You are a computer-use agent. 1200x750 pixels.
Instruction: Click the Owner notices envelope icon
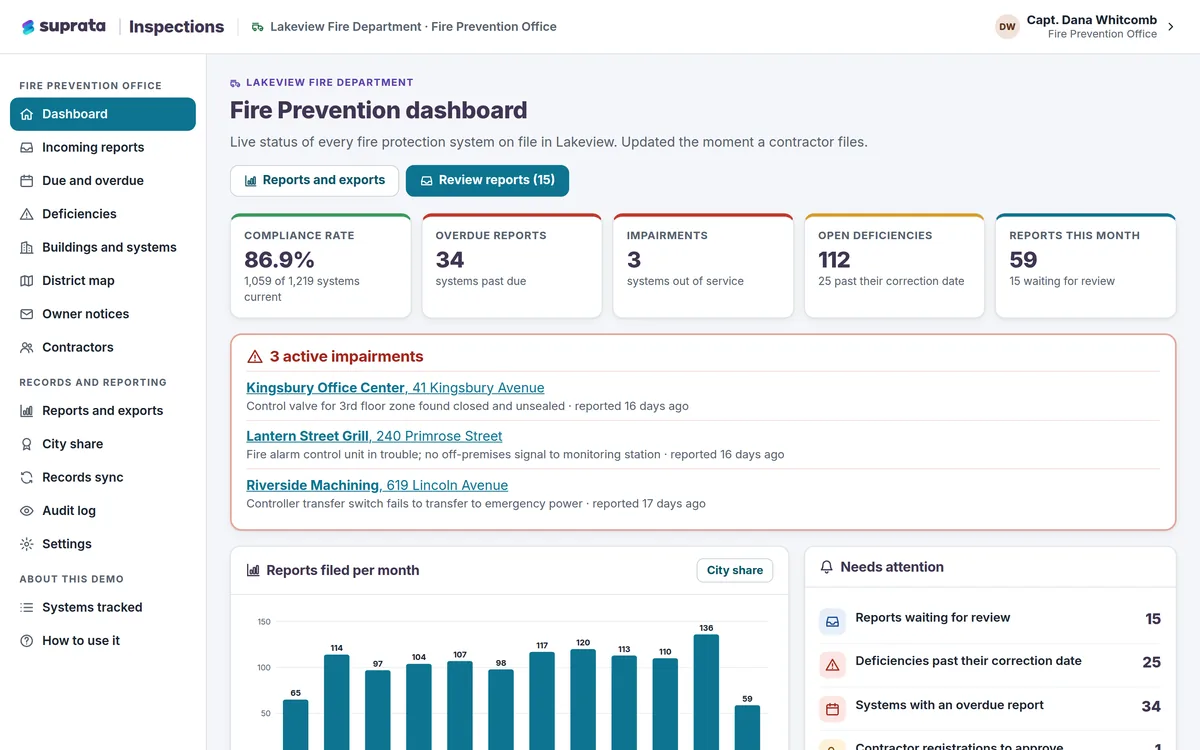27,314
